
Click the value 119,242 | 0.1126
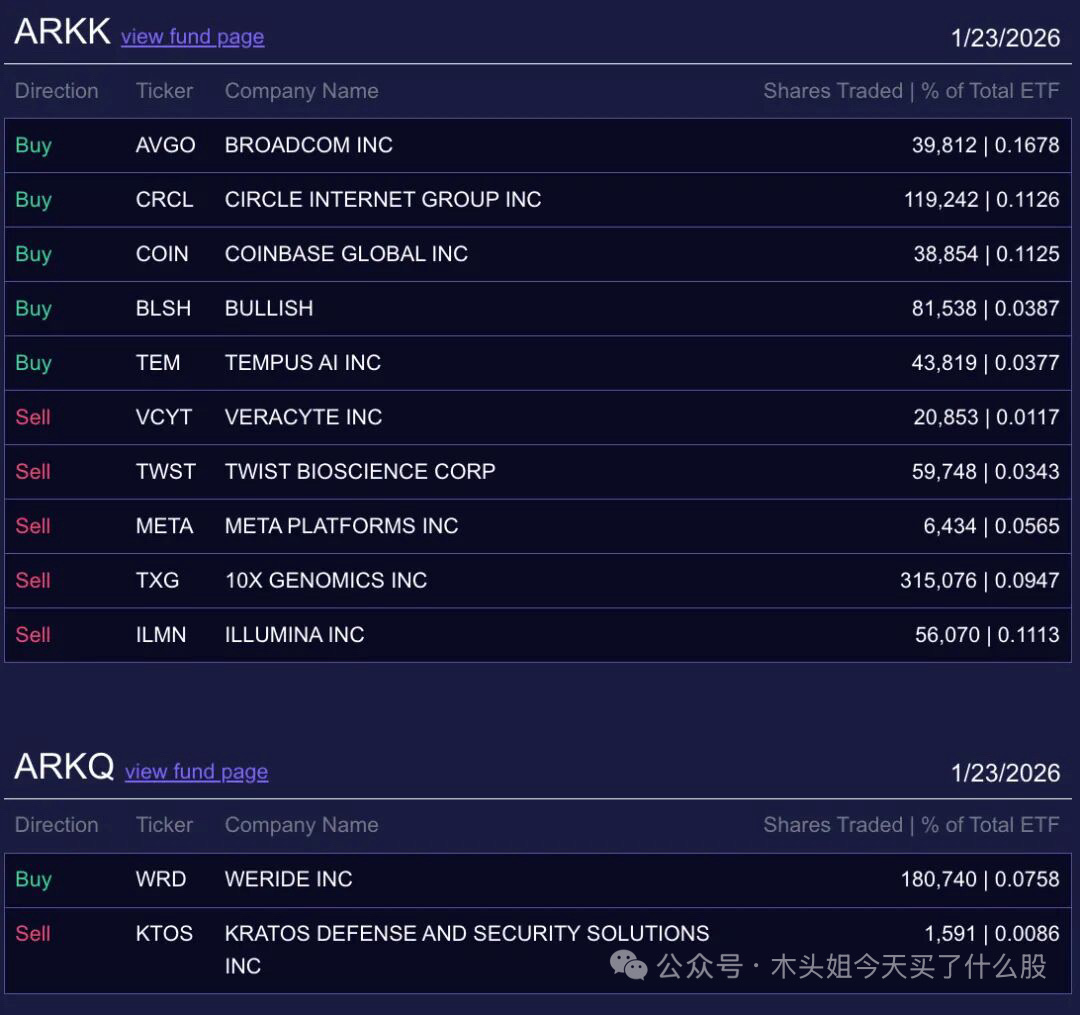point(982,200)
